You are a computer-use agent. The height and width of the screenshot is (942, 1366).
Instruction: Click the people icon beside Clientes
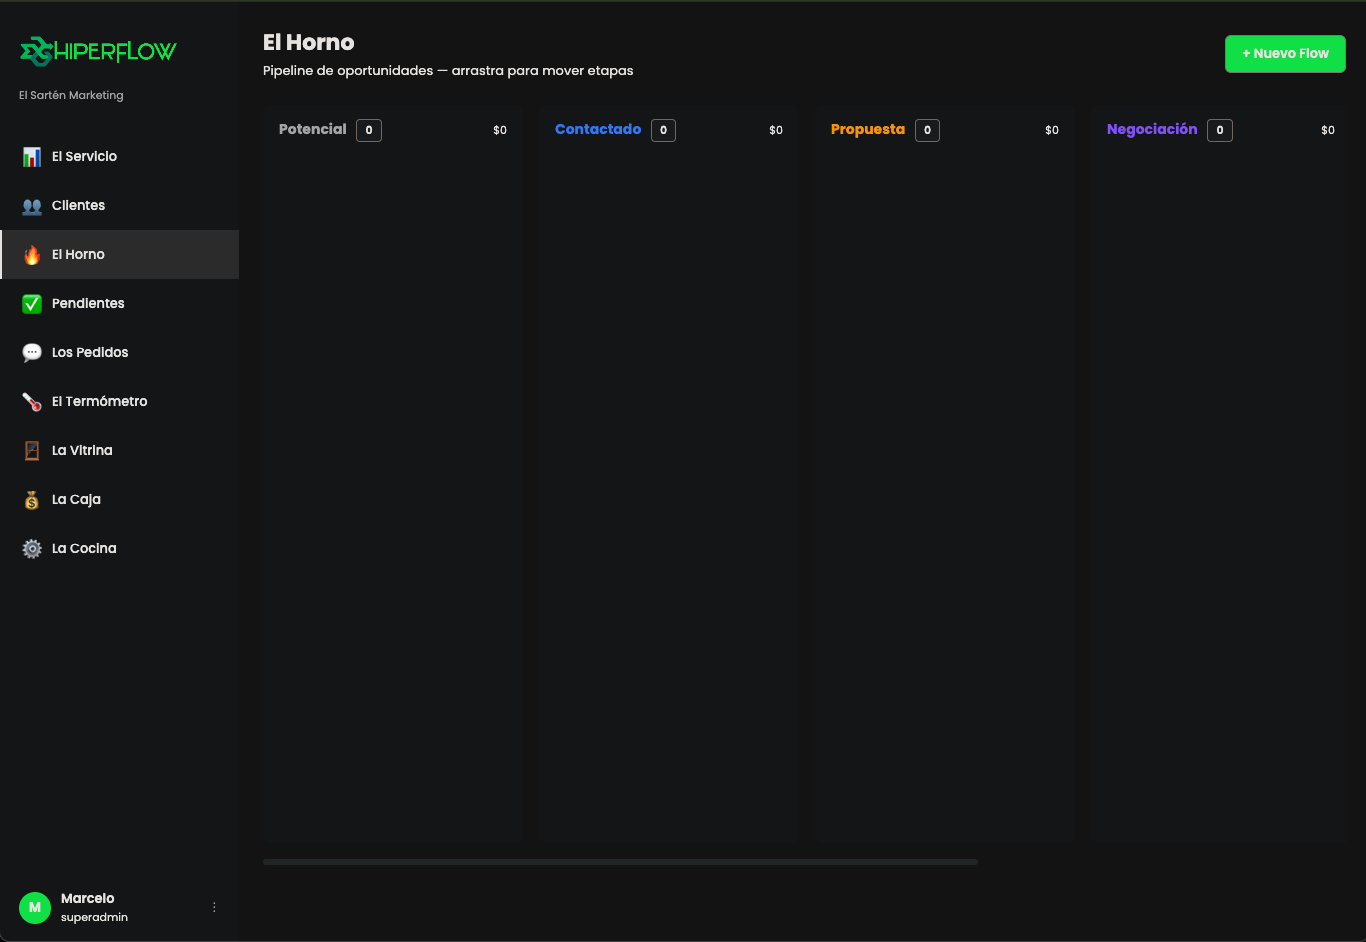[32, 206]
